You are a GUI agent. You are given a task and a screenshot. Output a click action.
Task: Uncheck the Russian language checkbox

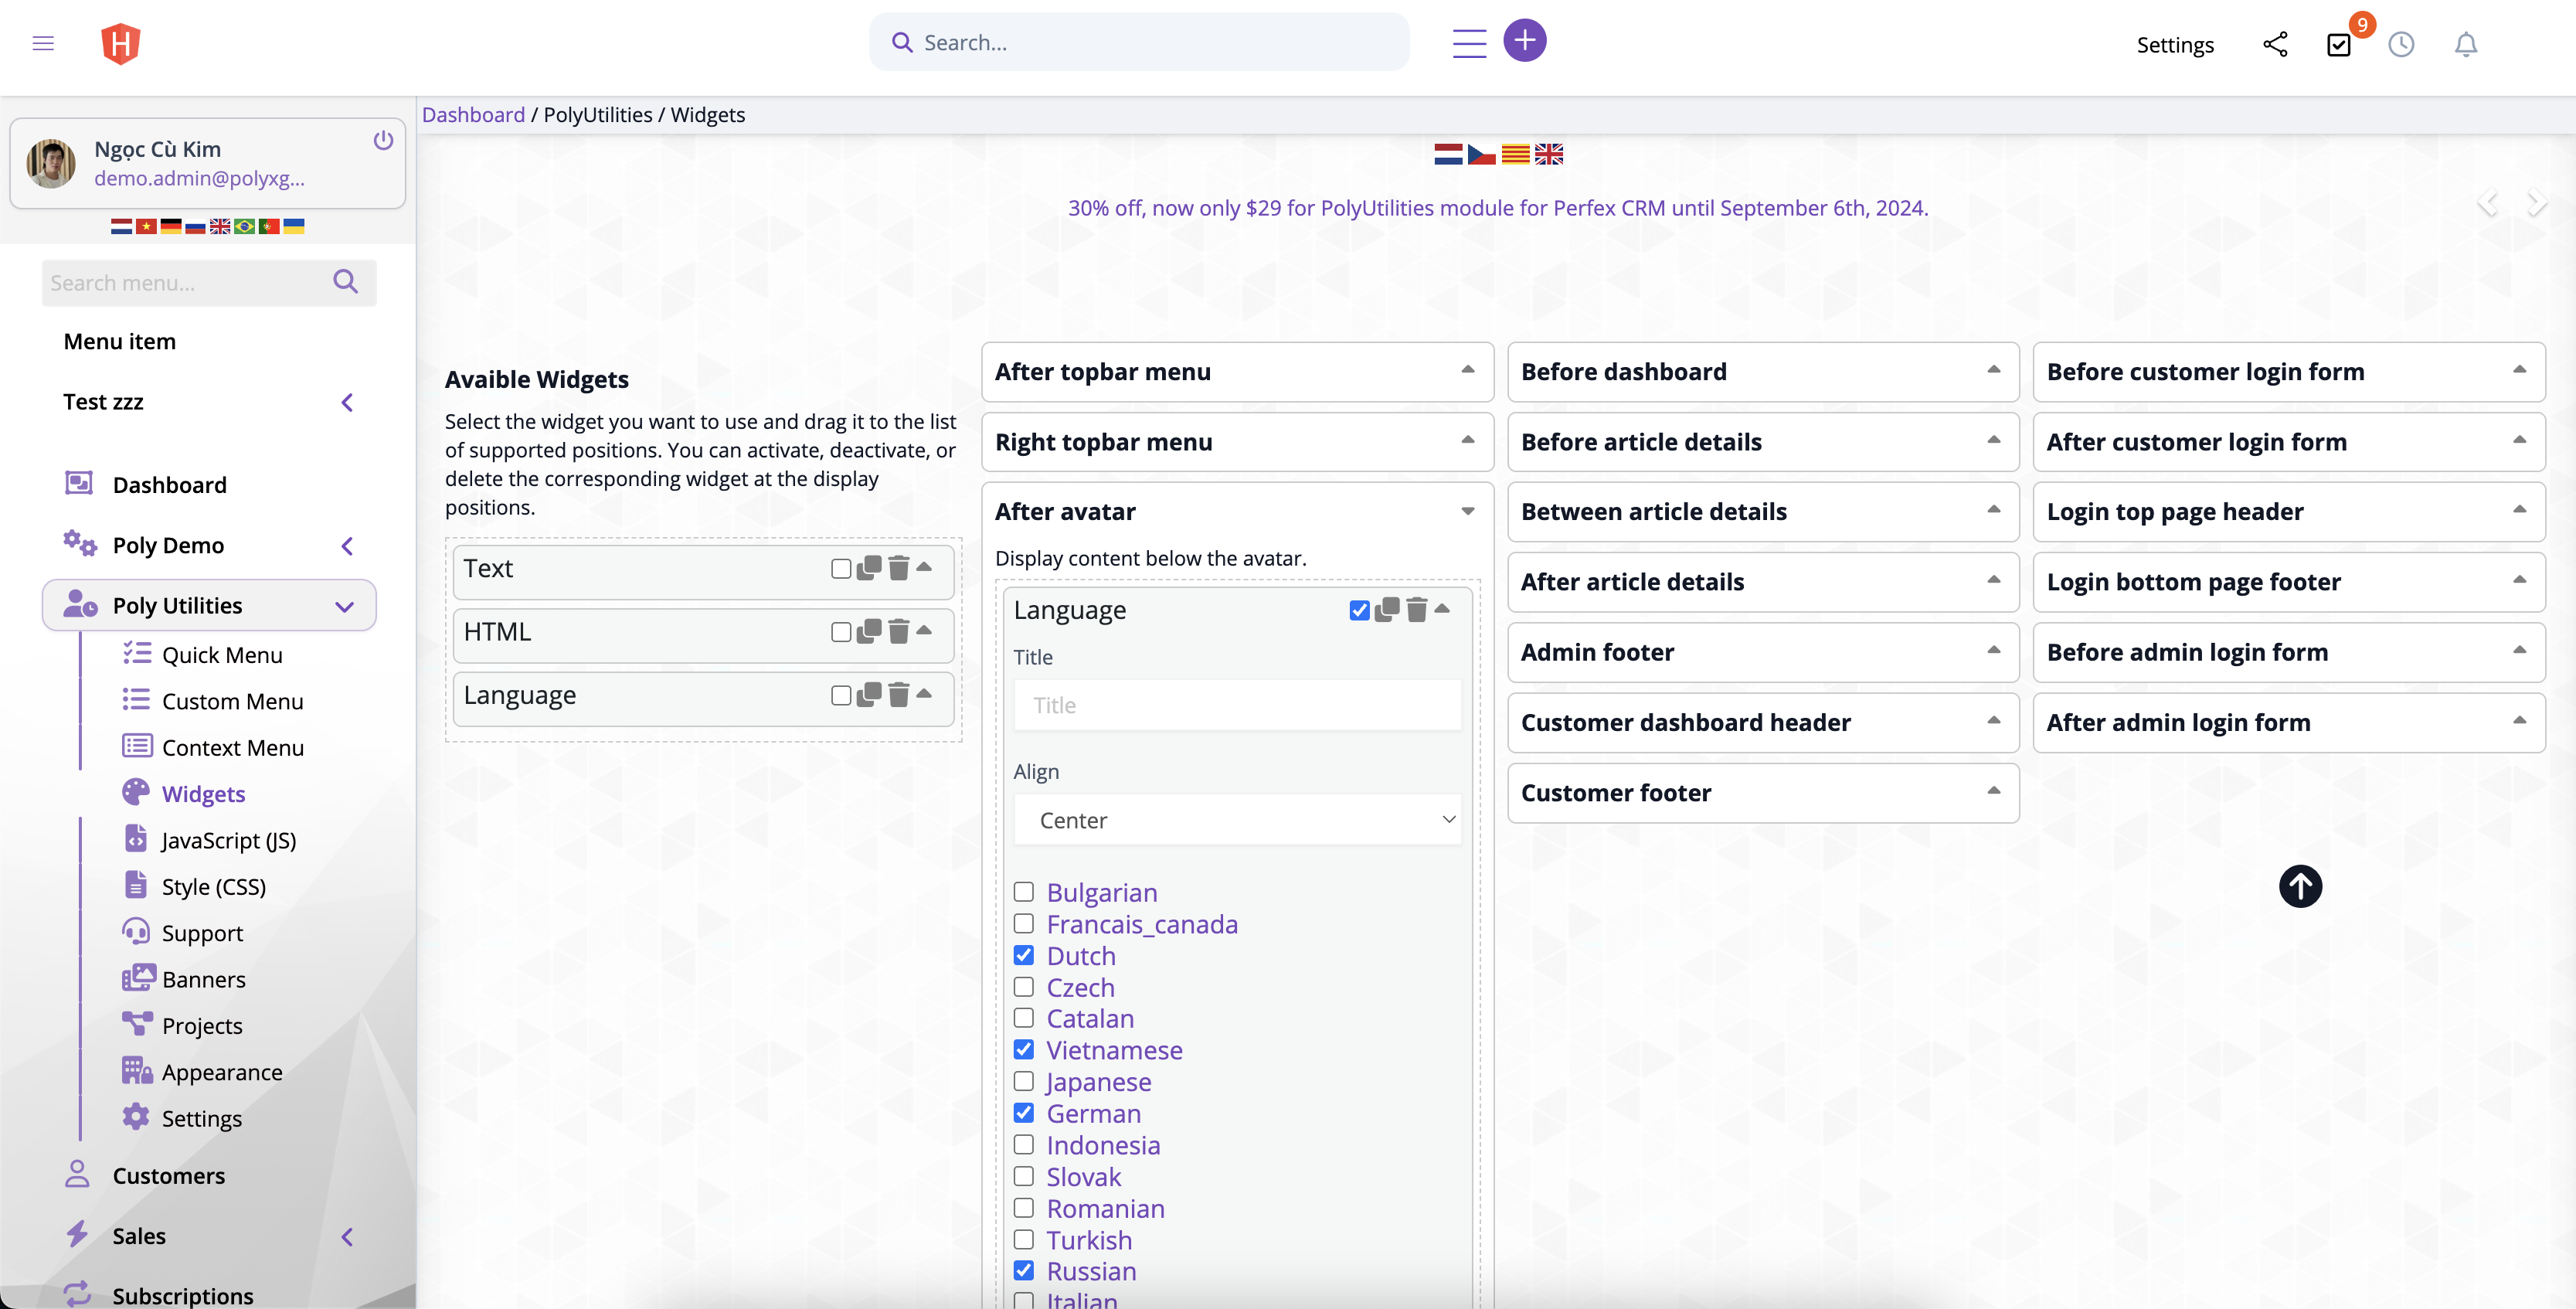tap(1024, 1270)
